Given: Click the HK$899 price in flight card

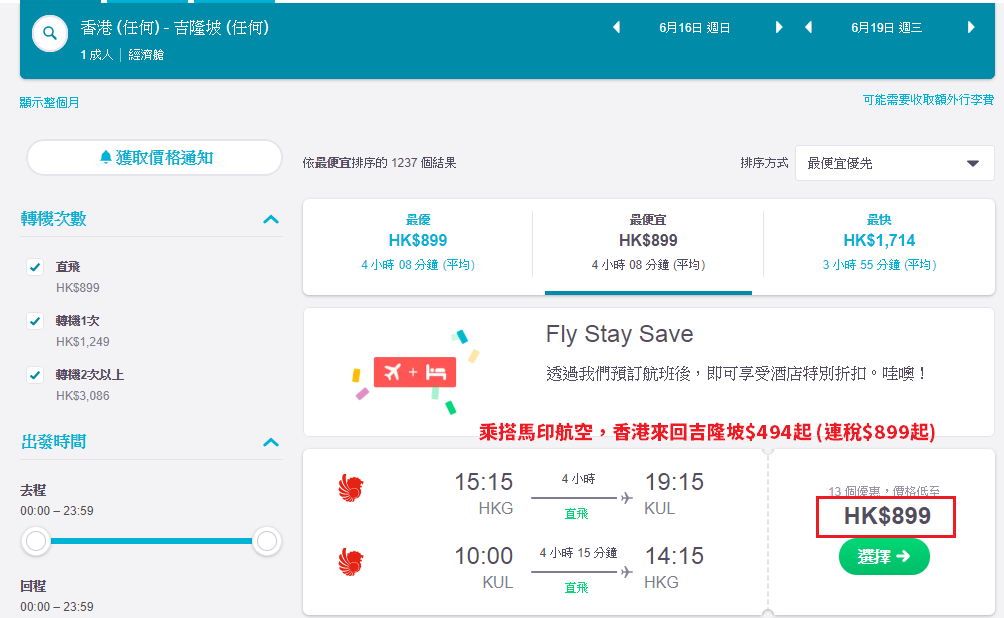Looking at the screenshot, I should point(887,516).
